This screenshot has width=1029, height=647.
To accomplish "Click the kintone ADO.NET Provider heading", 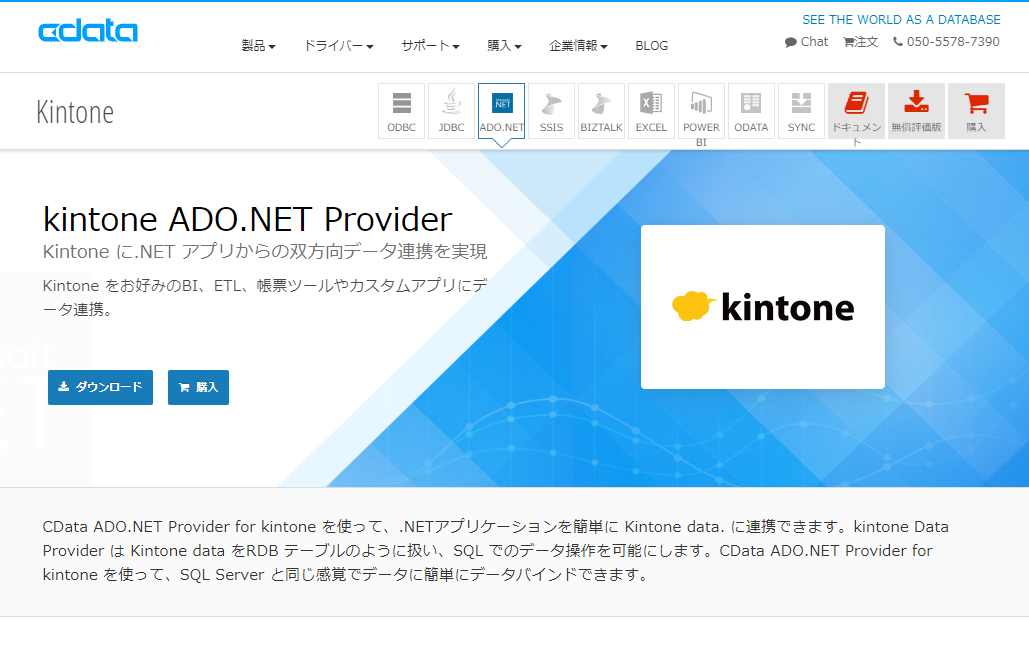I will 247,219.
